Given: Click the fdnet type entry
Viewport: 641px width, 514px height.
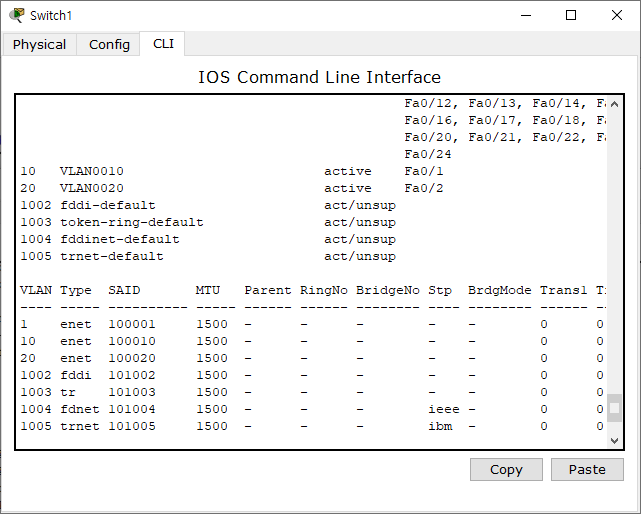Looking at the screenshot, I should (80, 409).
